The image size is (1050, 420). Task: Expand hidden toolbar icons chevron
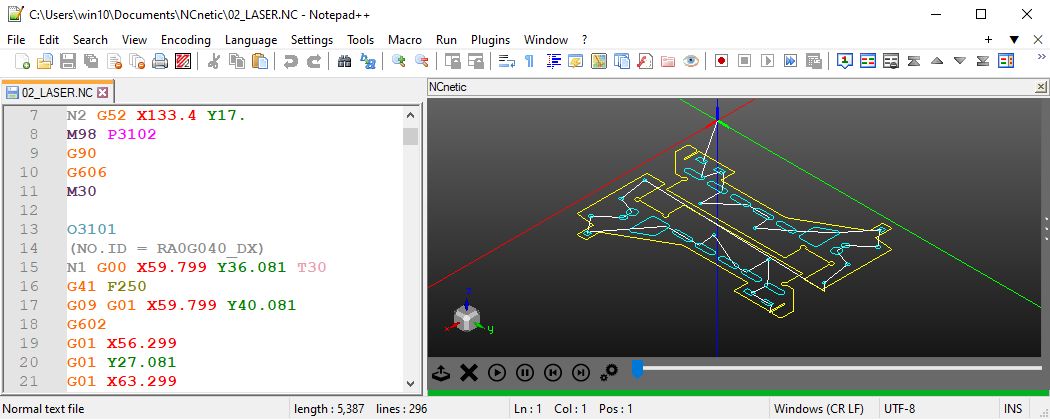click(x=1041, y=58)
